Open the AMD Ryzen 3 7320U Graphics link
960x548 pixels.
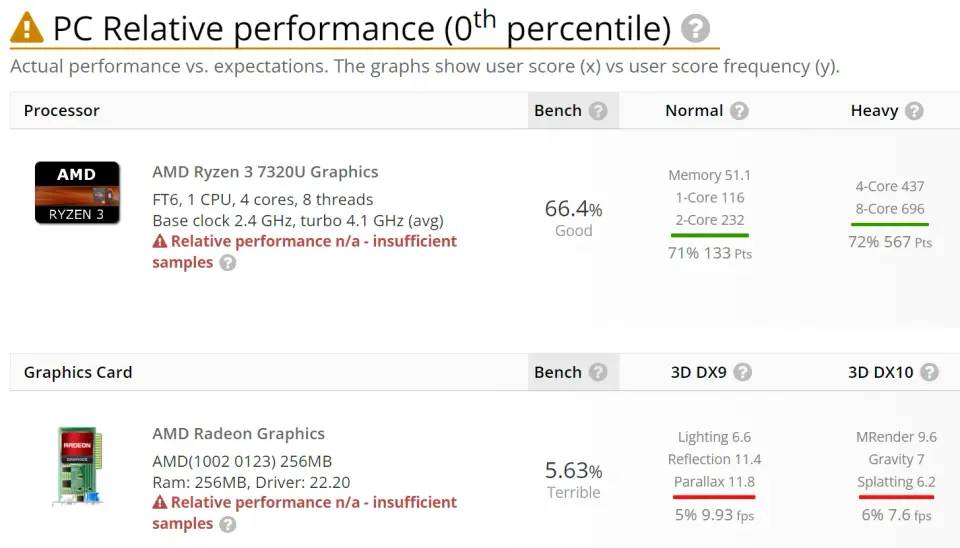tap(265, 172)
